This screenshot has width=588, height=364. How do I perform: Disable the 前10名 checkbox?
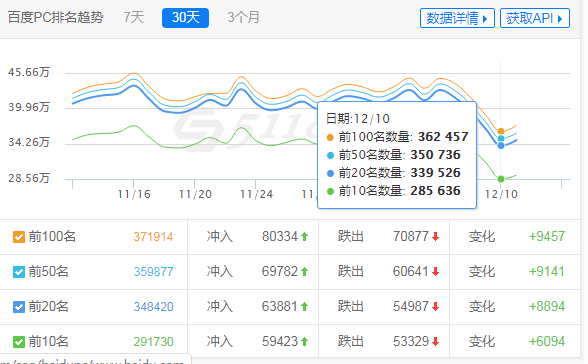(19, 342)
